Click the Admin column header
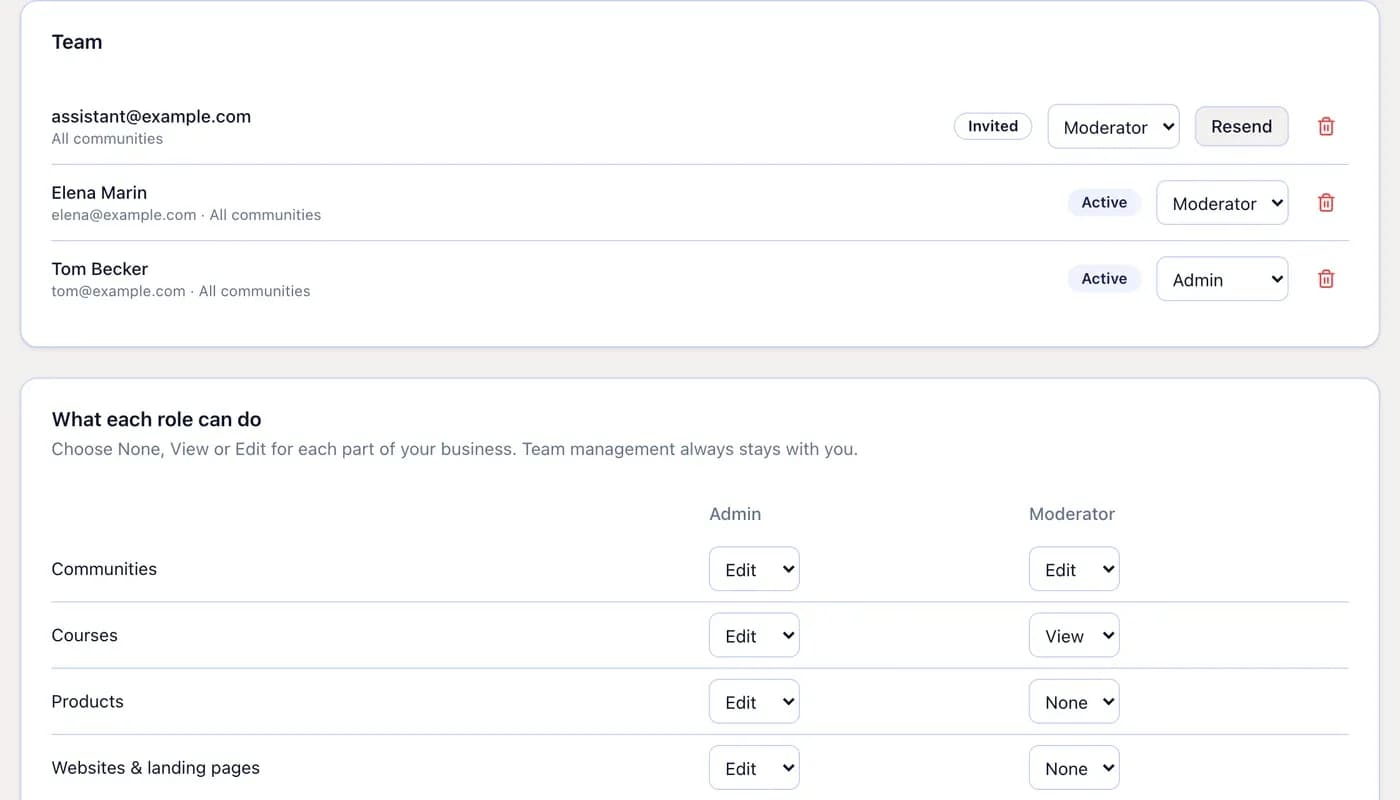This screenshot has height=800, width=1400. pos(735,514)
